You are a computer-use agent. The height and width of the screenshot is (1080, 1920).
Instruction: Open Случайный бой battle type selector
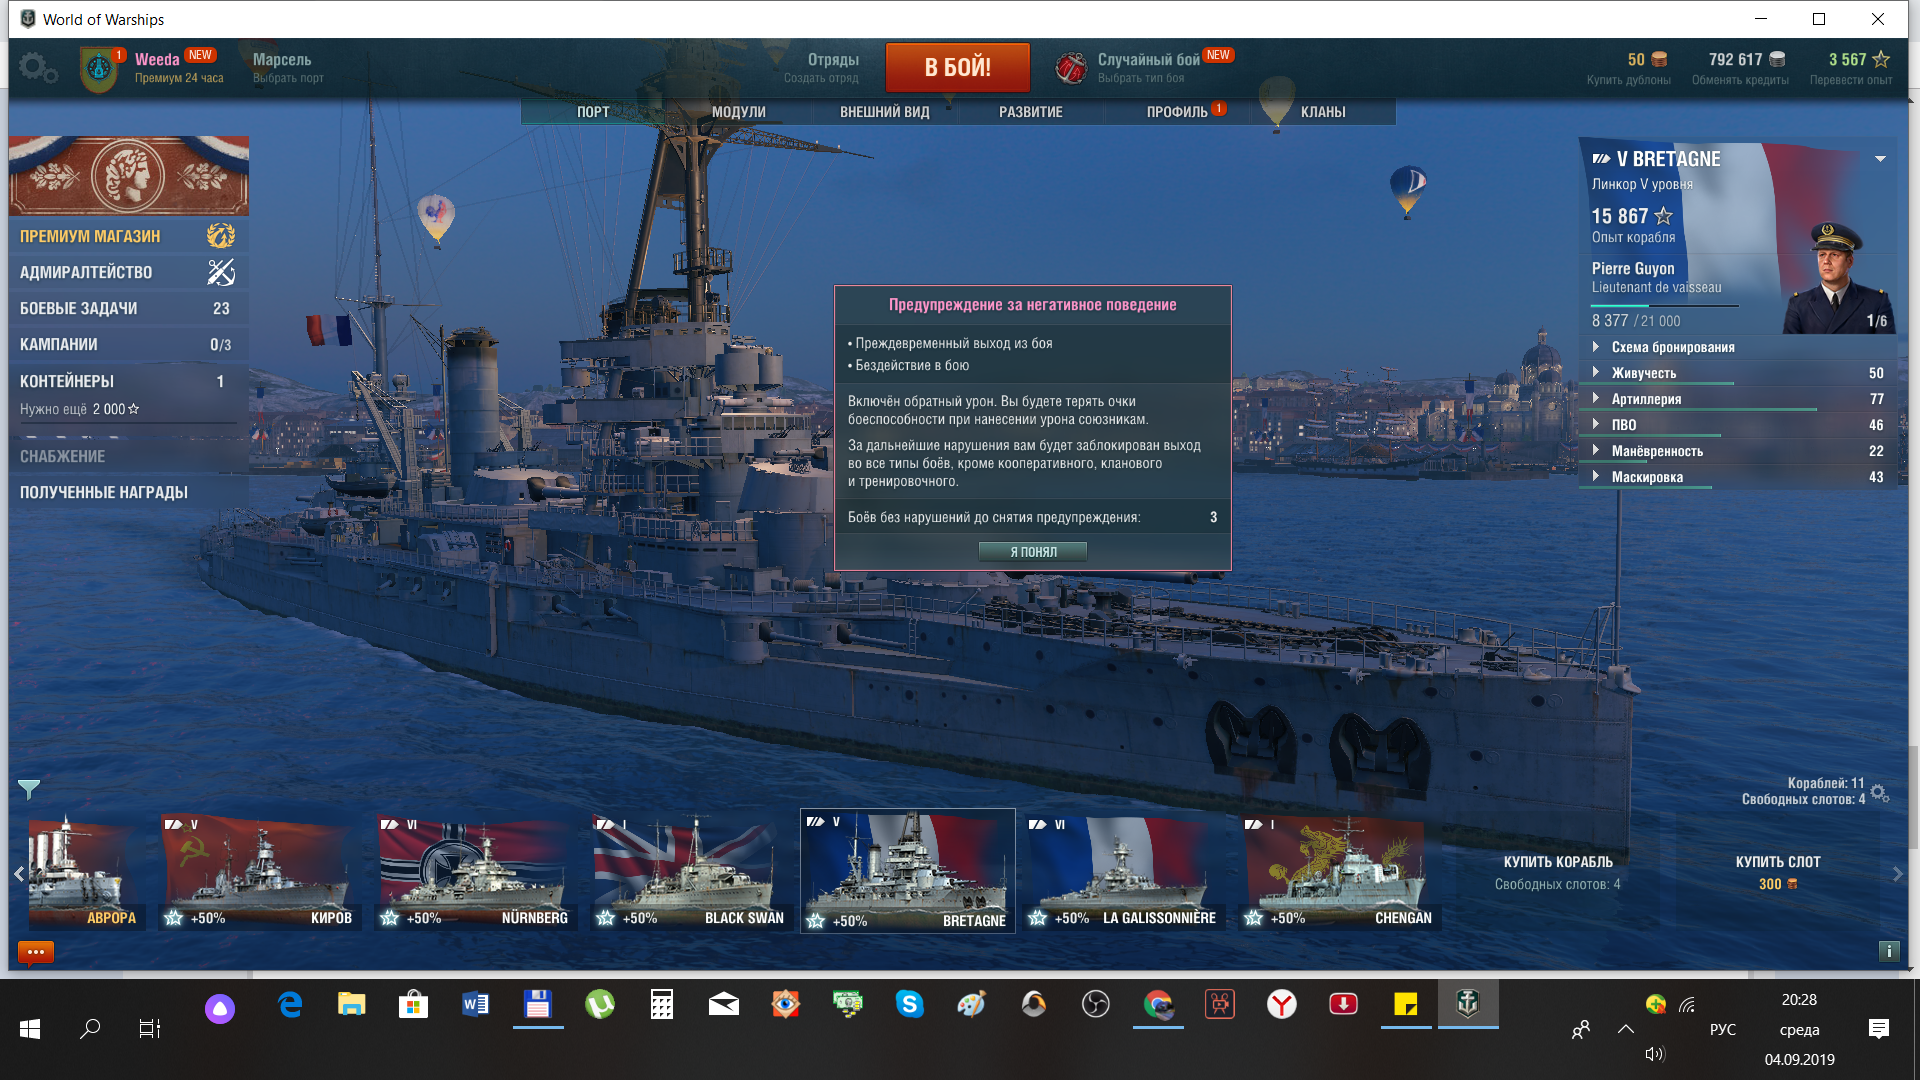(x=1148, y=67)
